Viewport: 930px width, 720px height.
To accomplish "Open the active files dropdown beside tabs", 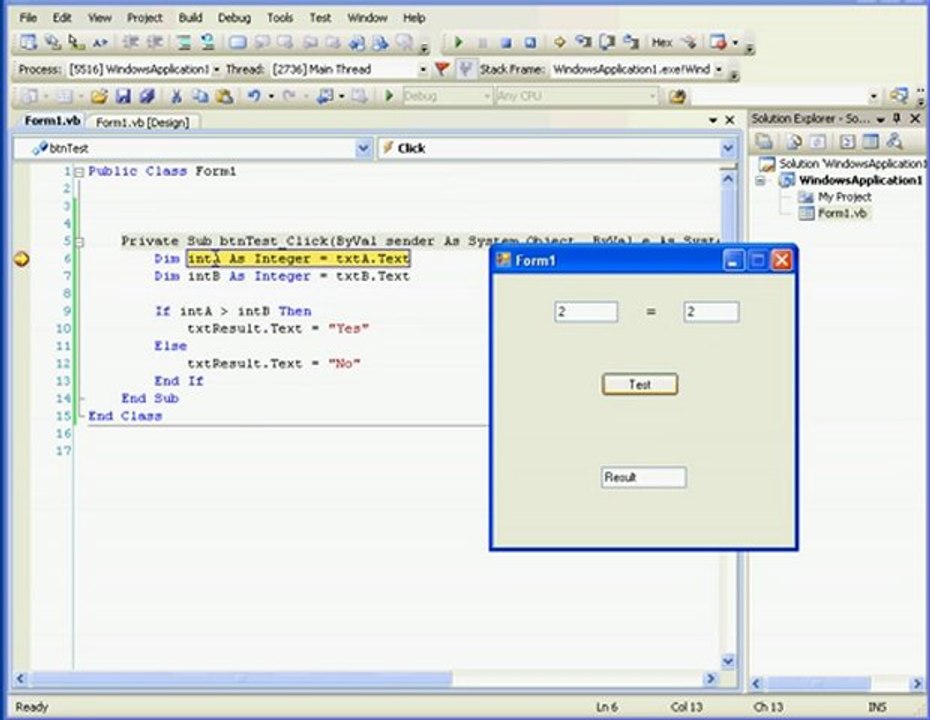I will pos(712,120).
